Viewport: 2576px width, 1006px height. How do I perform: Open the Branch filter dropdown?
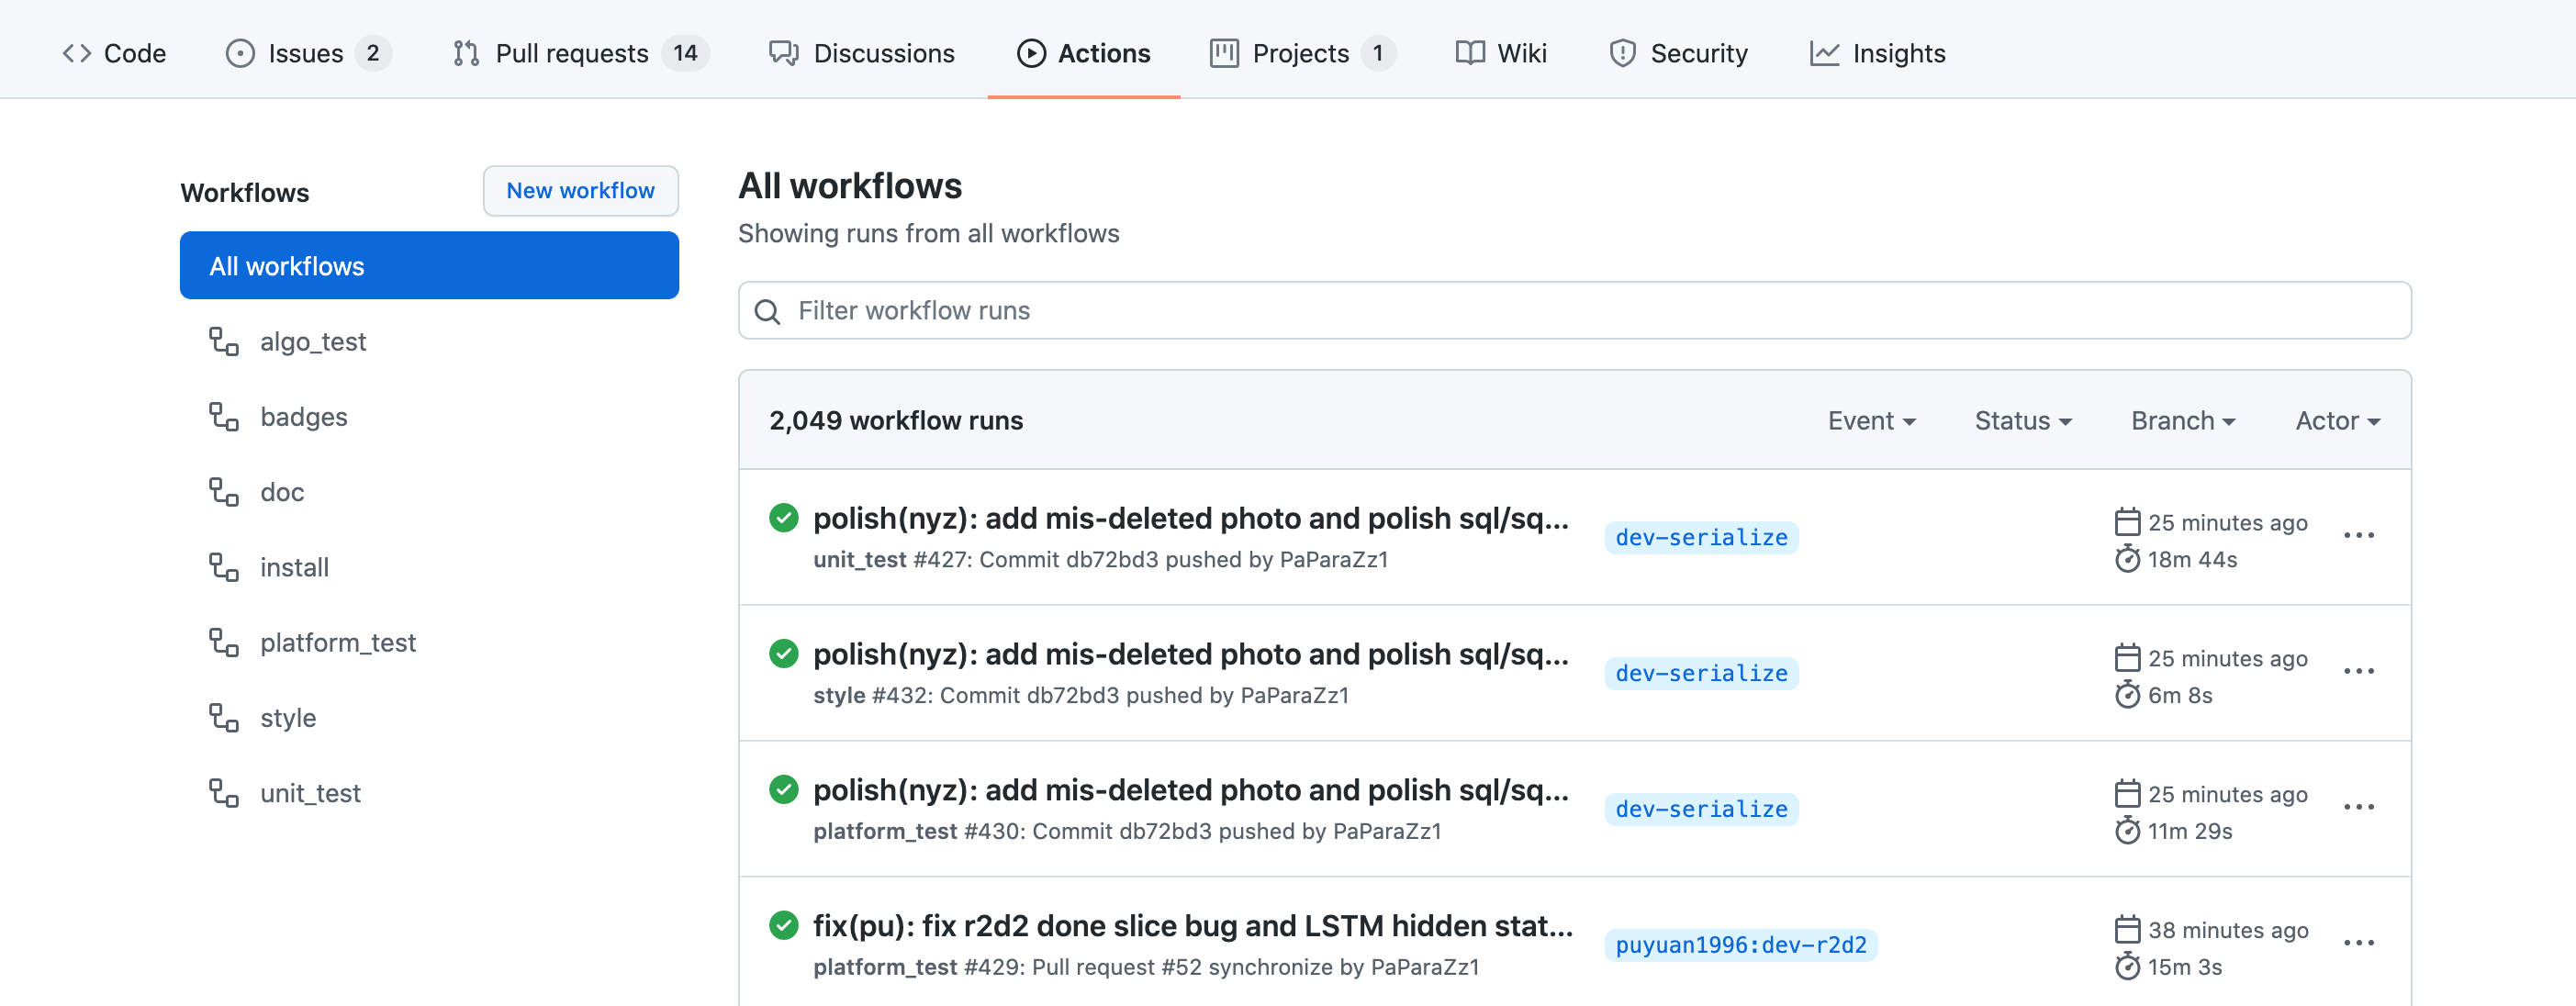tap(2182, 421)
